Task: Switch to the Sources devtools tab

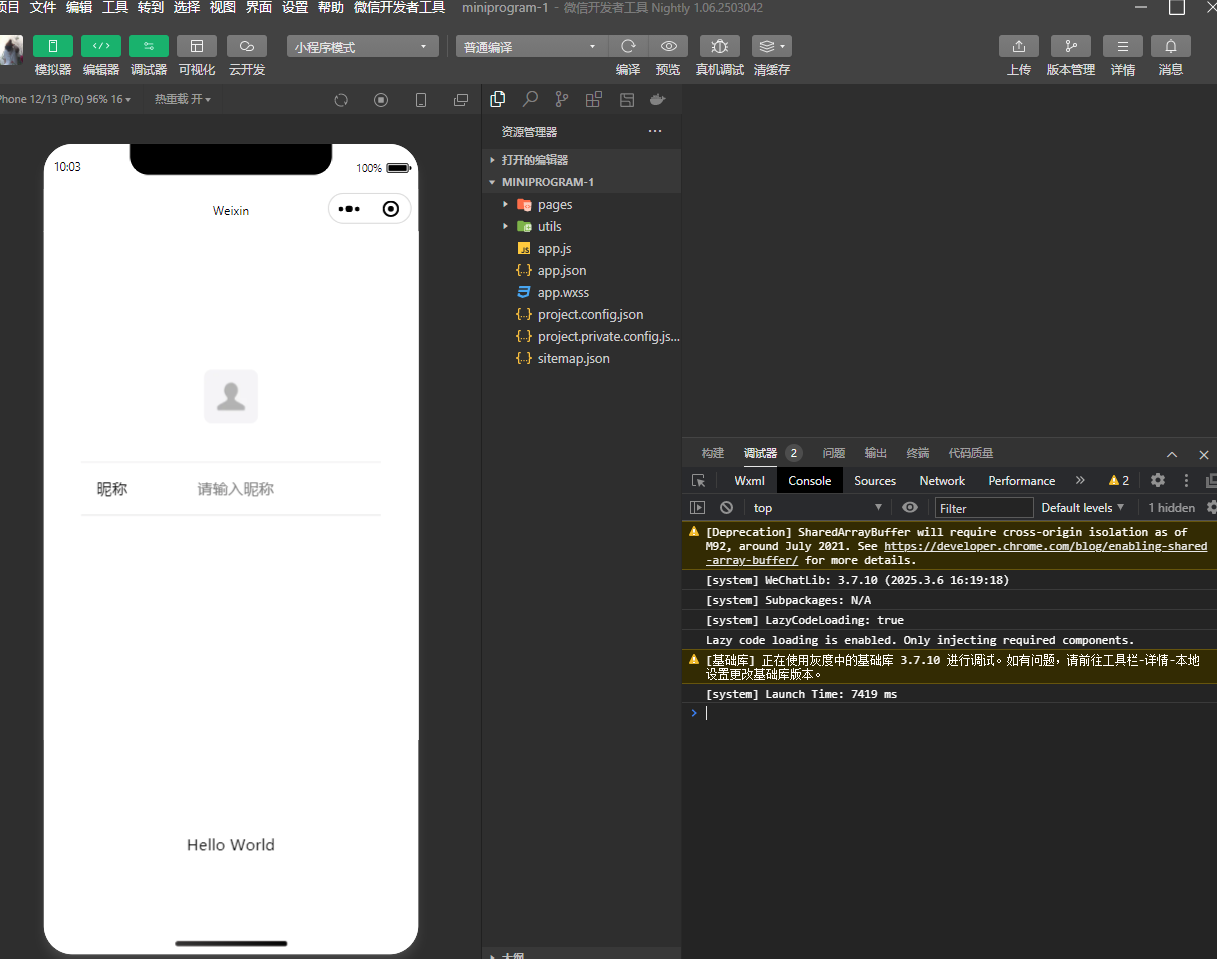Action: point(875,480)
